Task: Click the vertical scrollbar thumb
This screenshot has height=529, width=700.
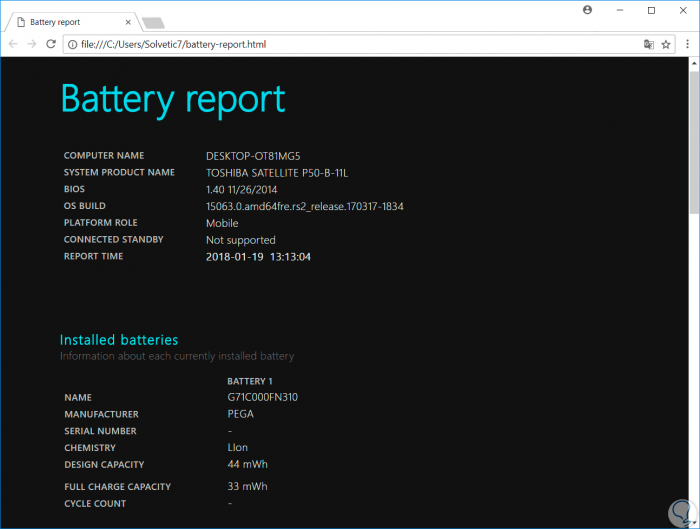Action: pos(694,143)
